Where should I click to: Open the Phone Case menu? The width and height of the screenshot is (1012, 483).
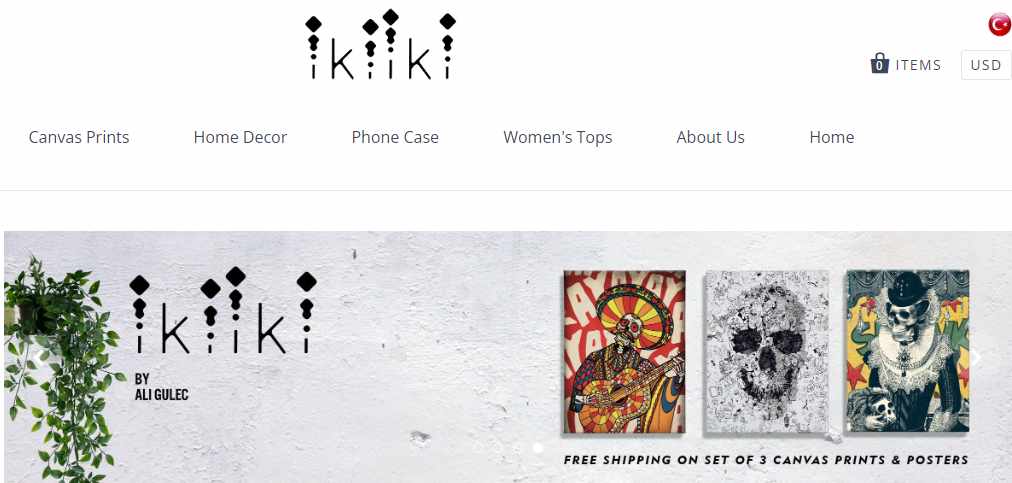tap(395, 137)
